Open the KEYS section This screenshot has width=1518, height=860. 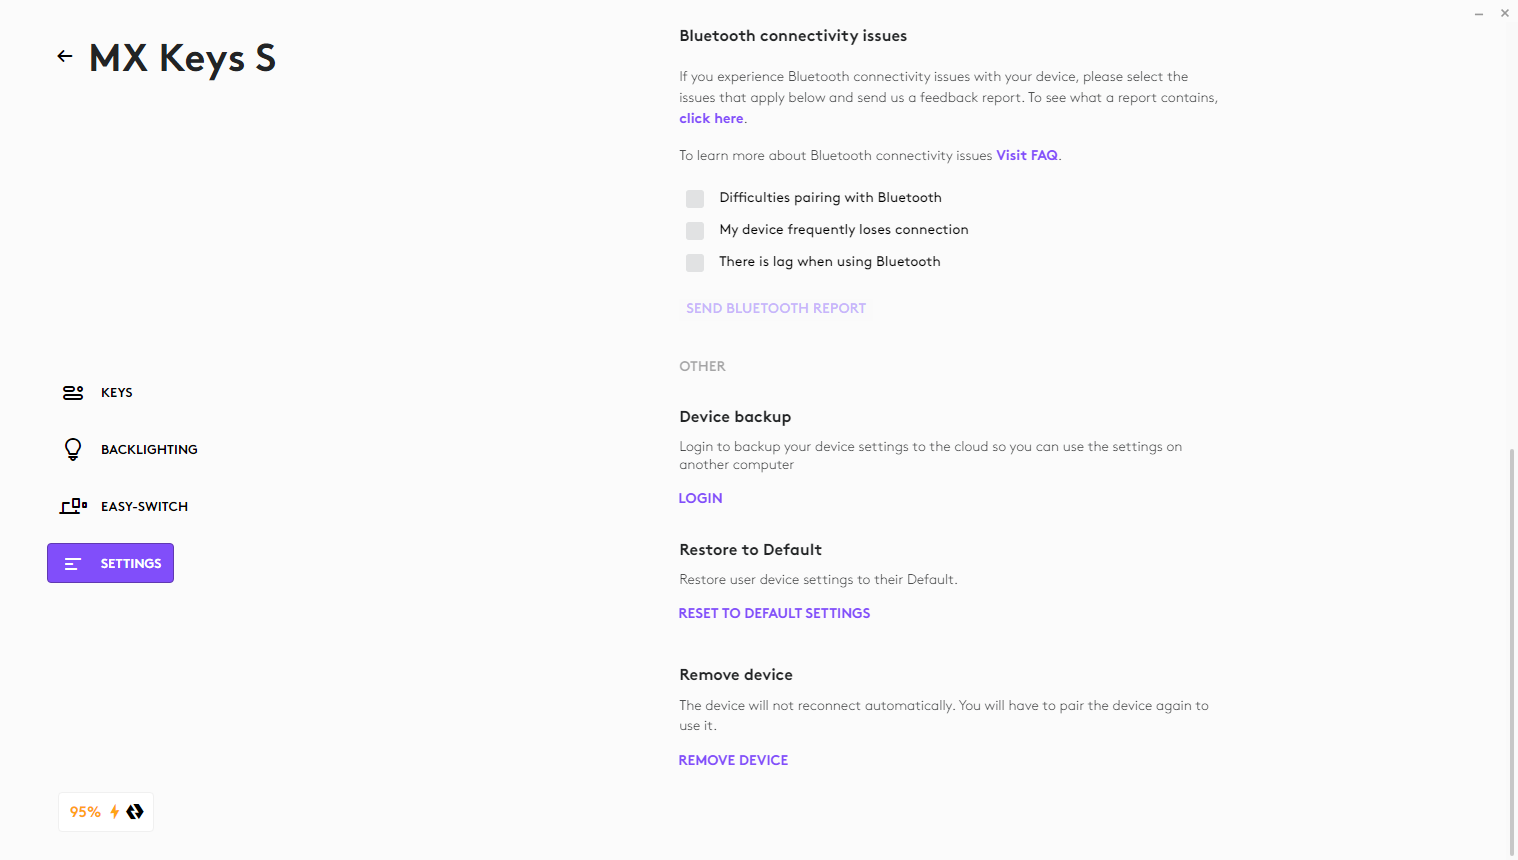coord(117,393)
